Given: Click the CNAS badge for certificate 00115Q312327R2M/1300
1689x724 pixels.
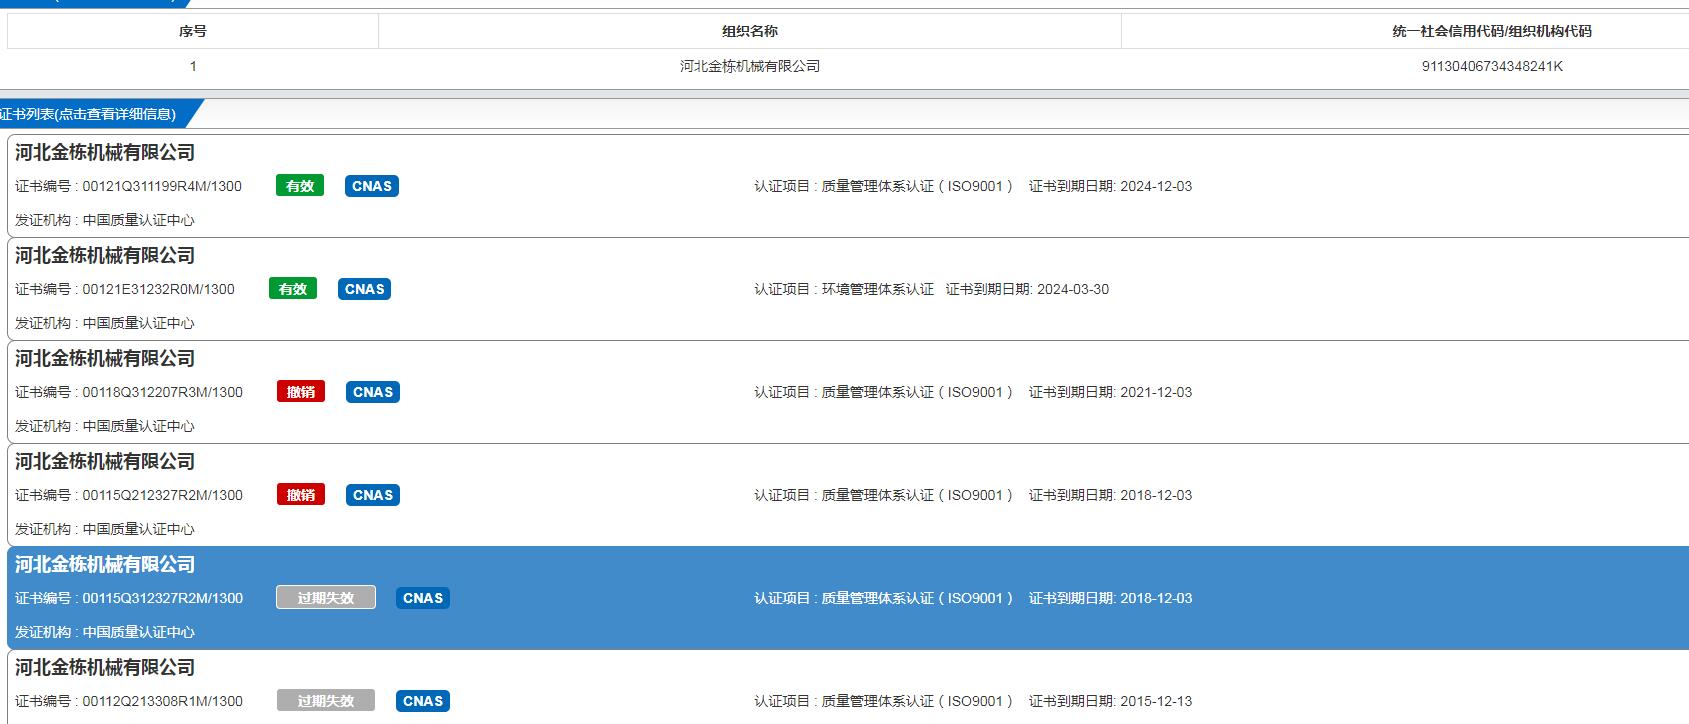Looking at the screenshot, I should [x=423, y=598].
